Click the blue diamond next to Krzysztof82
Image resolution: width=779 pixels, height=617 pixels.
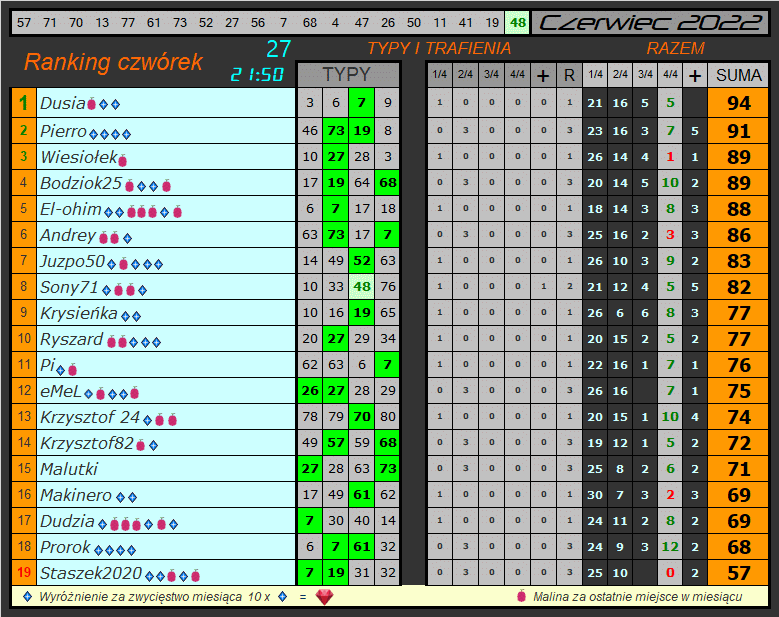coord(154,445)
